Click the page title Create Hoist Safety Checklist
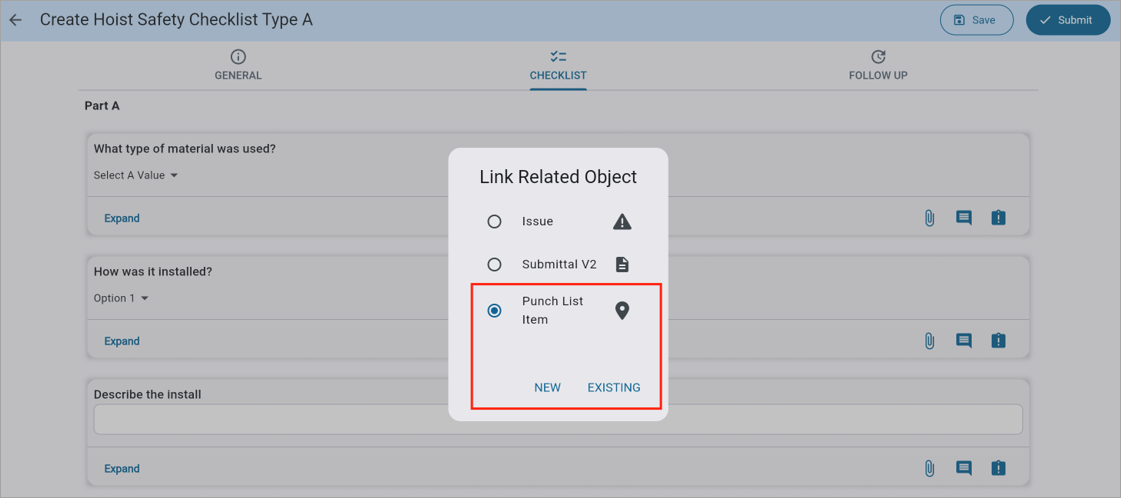 (177, 20)
